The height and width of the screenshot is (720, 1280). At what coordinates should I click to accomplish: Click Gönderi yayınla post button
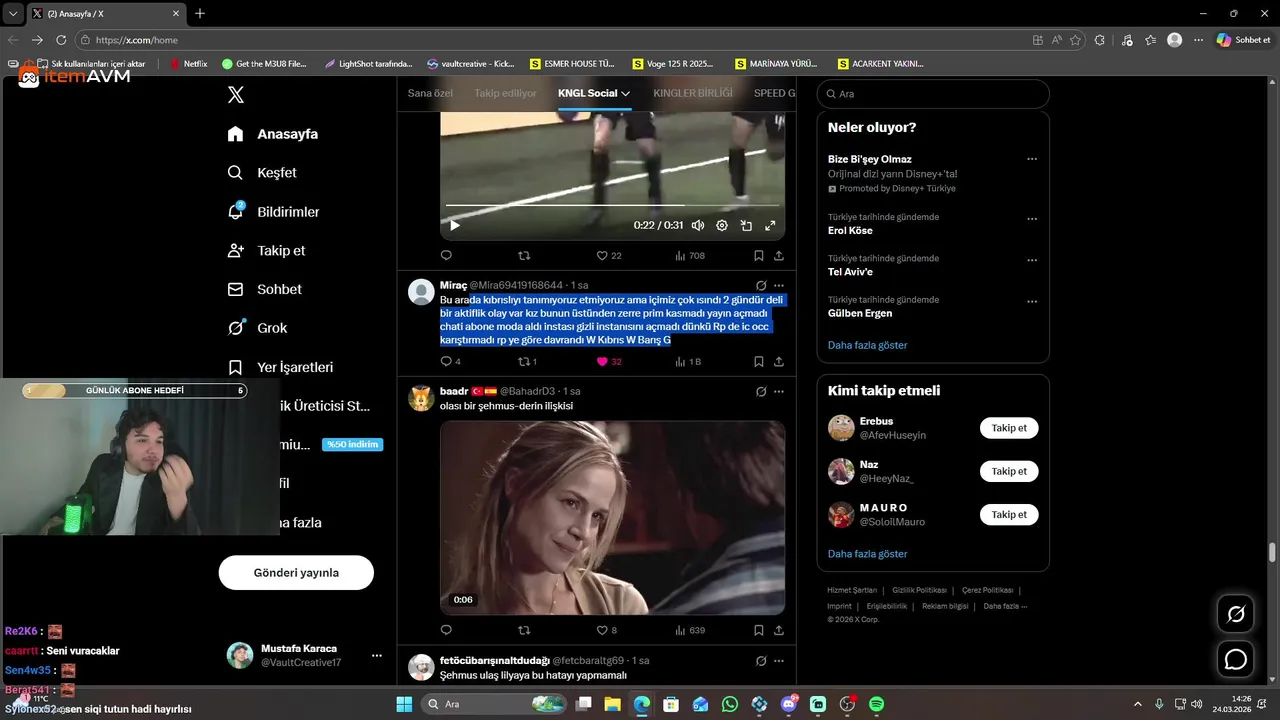click(296, 573)
